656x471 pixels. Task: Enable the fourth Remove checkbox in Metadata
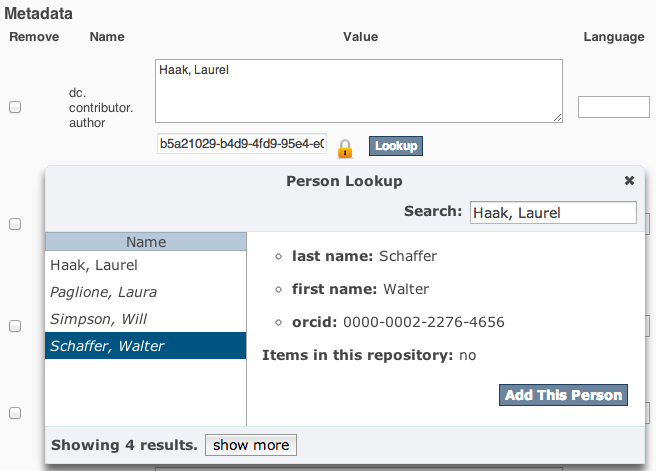pyautogui.click(x=15, y=412)
